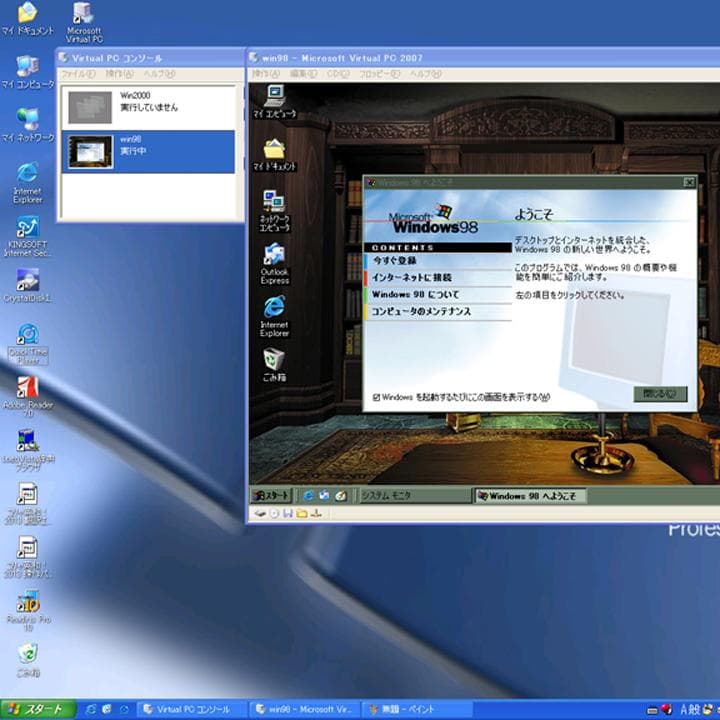
Task: Open 操作 menu in win98 Virtual PC window
Action: (265, 74)
